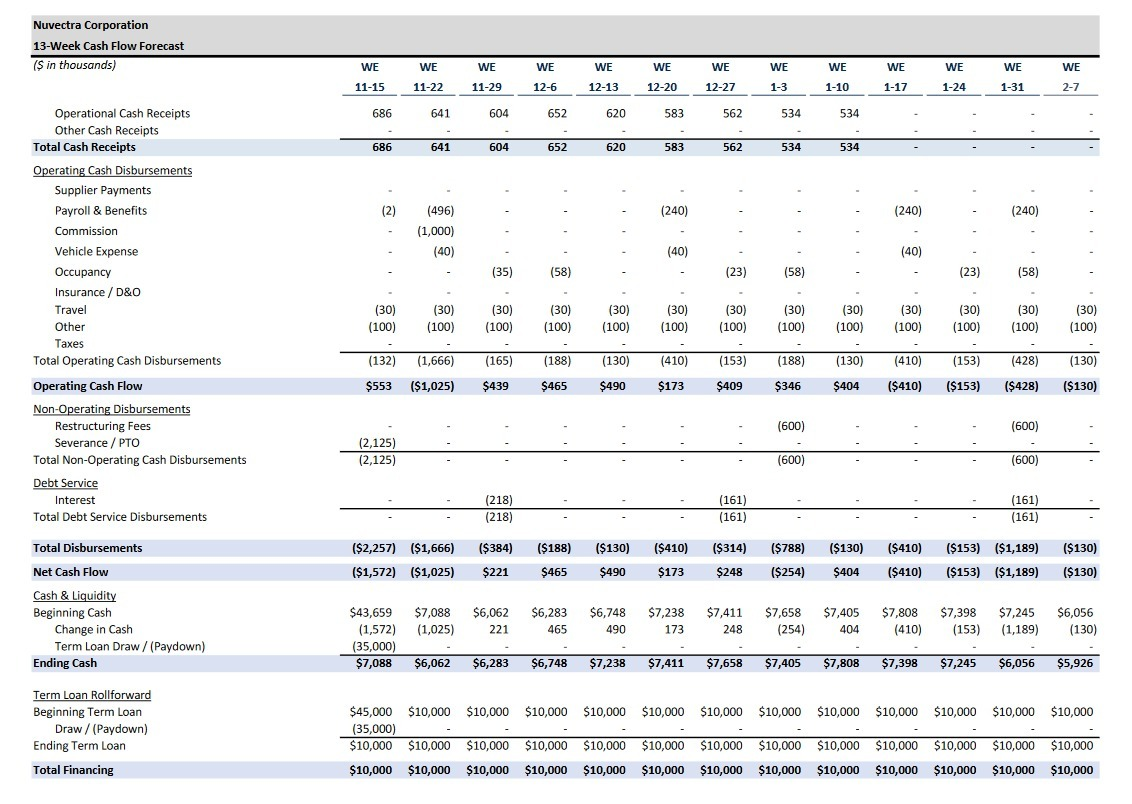This screenshot has width=1132, height=804.
Task: Click the Total Cash Receipts row label
Action: pyautogui.click(x=84, y=147)
